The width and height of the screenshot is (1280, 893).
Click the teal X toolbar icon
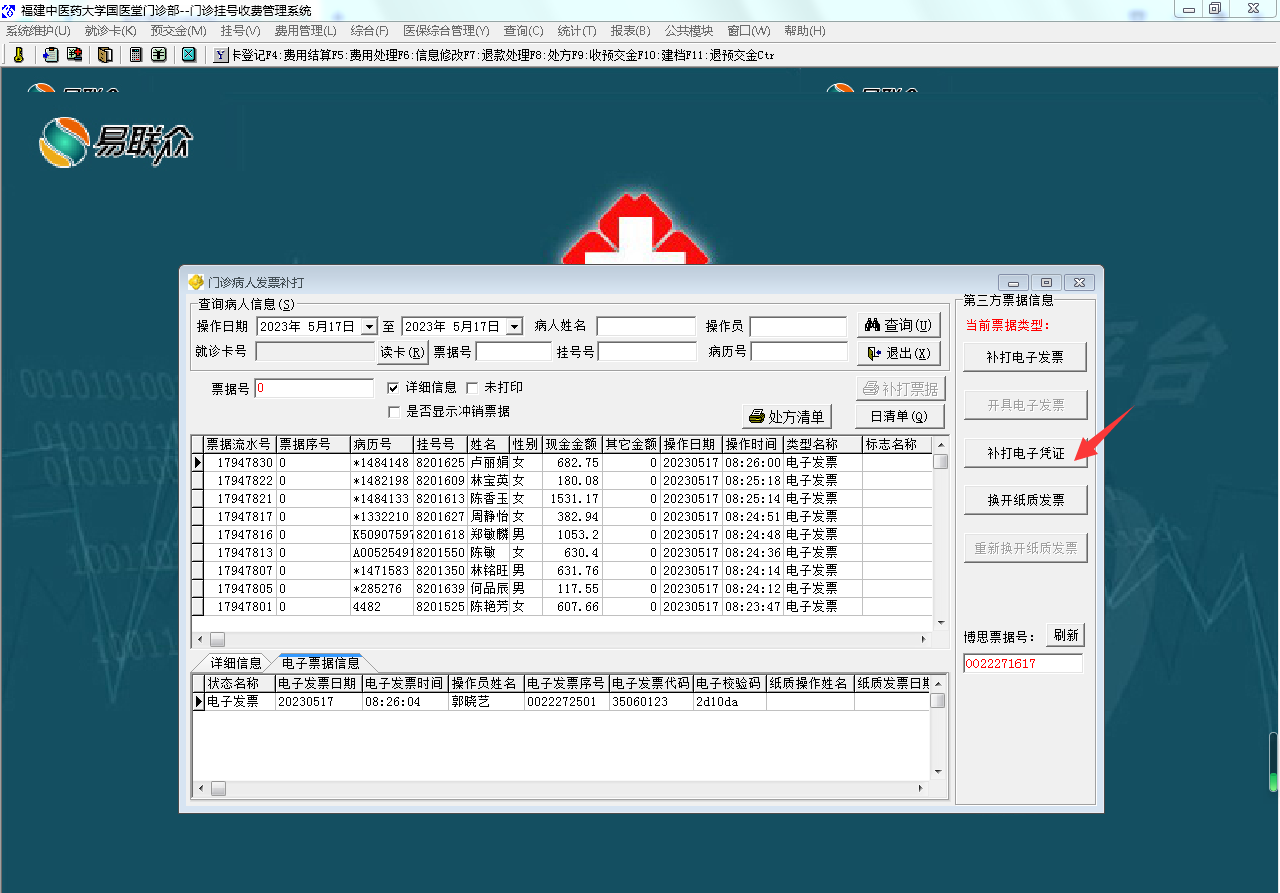click(188, 55)
